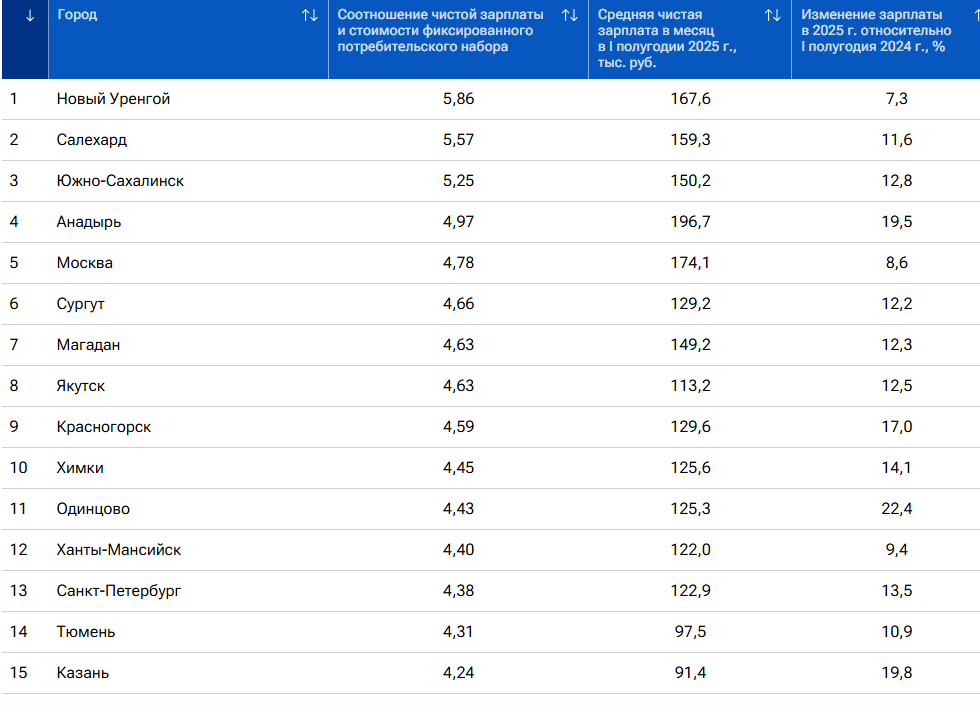Viewport: 980px width, 705px height.
Task: Click the Средняя чистая зарплата column header
Action: point(667,38)
